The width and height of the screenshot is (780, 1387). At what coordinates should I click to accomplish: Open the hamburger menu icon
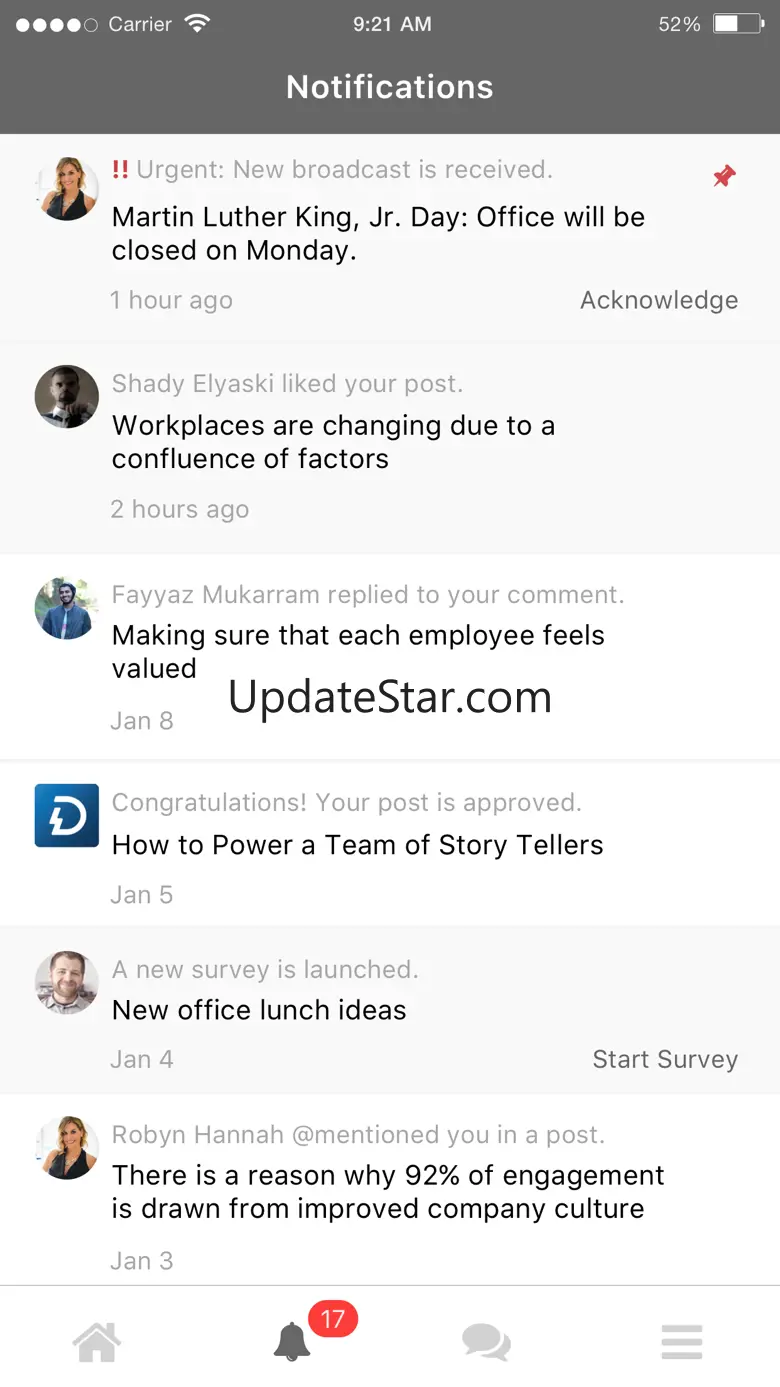coord(682,1341)
